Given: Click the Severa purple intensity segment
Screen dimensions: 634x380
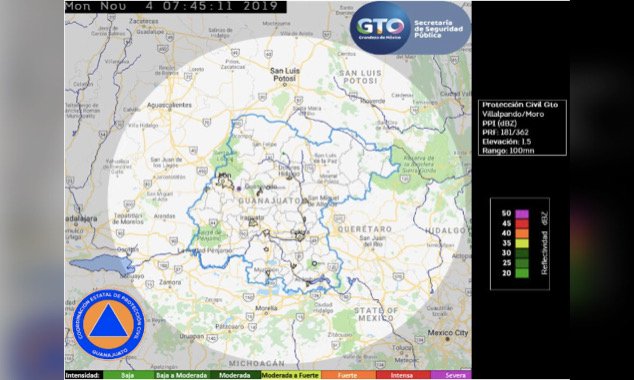Looking at the screenshot, I should 451,376.
